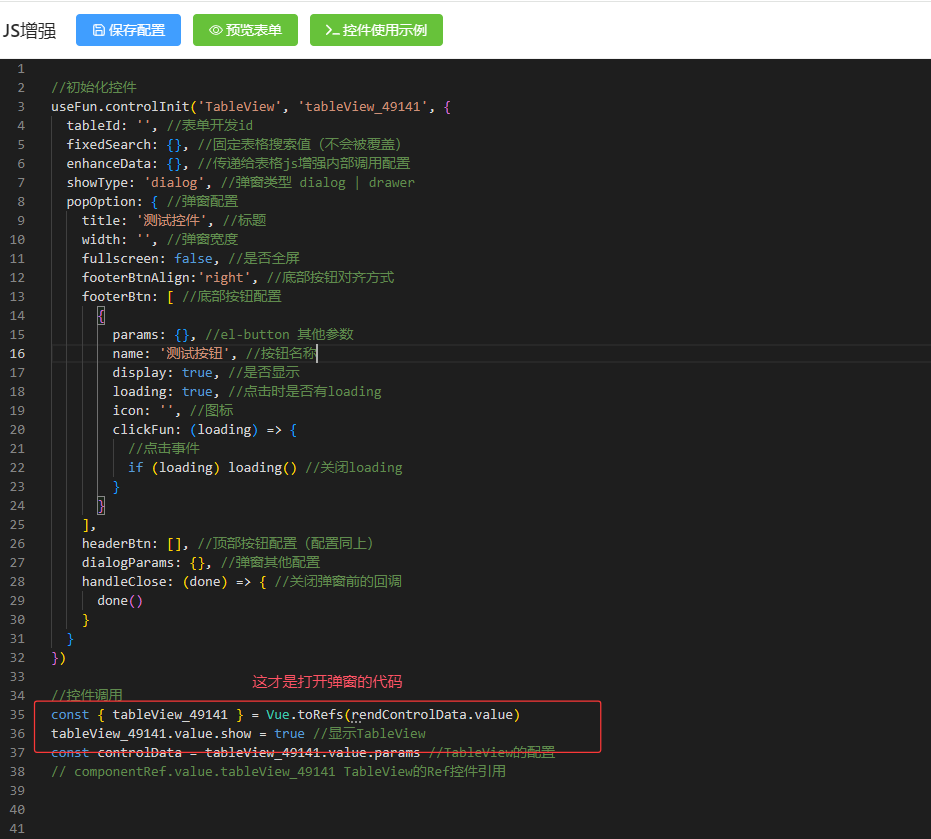Click the //点击事件 comment
The width and height of the screenshot is (931, 839).
tap(164, 448)
